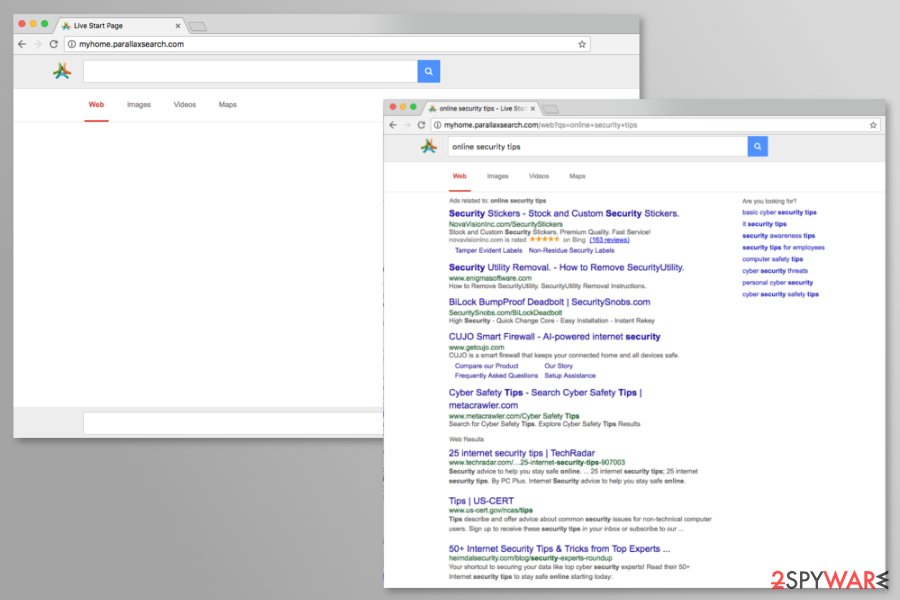Open the Videos tab in the back window
This screenshot has height=600, width=900.
[185, 104]
